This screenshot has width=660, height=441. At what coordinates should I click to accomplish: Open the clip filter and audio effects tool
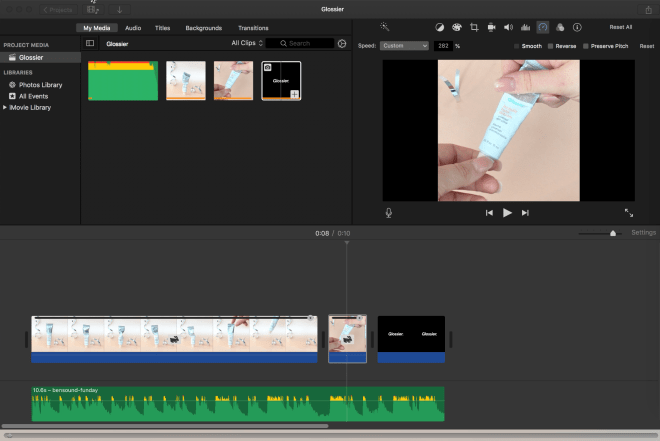click(x=560, y=27)
